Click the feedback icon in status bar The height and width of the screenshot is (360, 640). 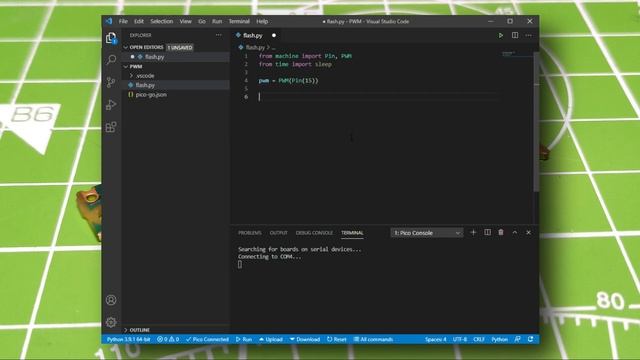(x=518, y=339)
